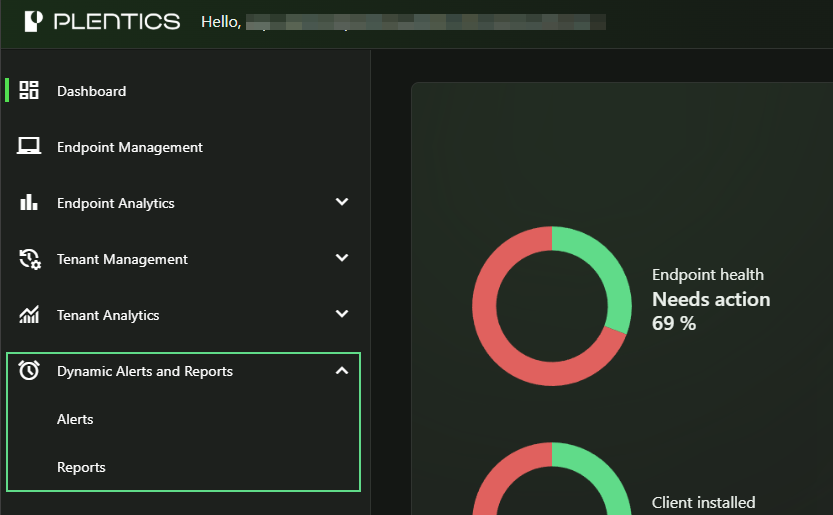833x515 pixels.
Task: Expand the Endpoint Analytics chevron
Action: [x=342, y=202]
